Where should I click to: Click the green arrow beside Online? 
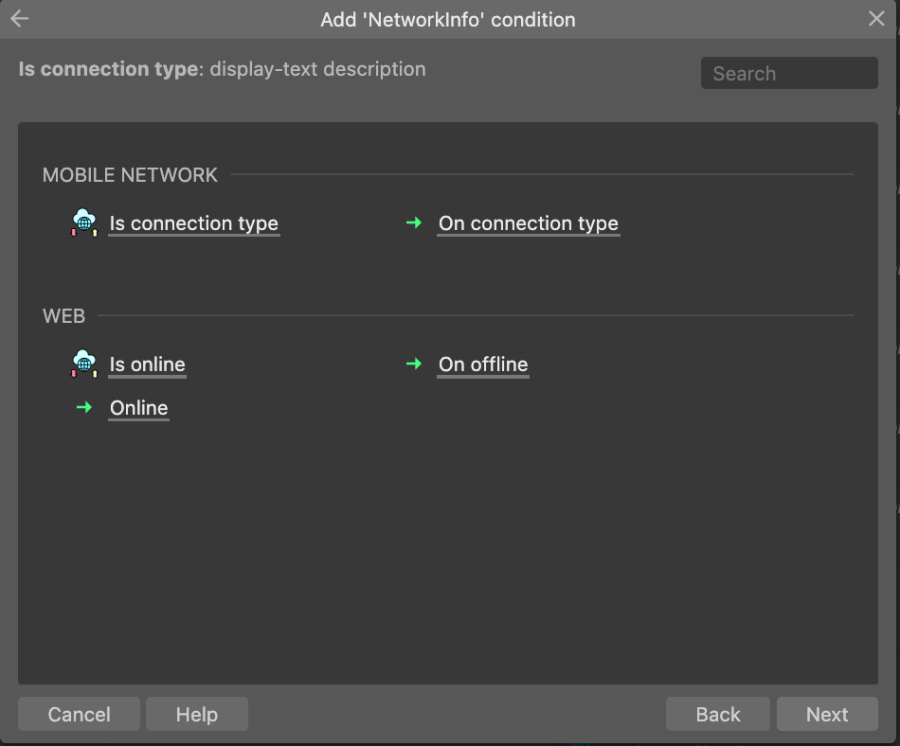click(x=84, y=407)
